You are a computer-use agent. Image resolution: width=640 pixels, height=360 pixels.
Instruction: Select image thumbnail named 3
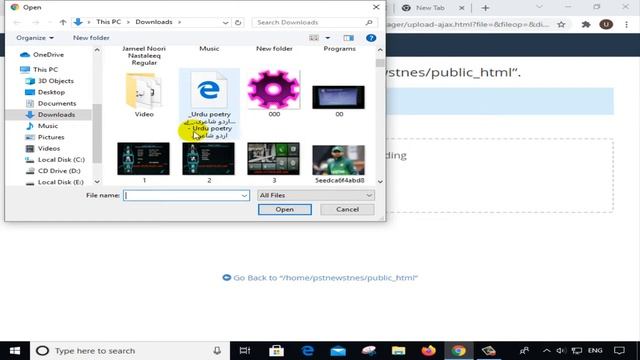(274, 162)
